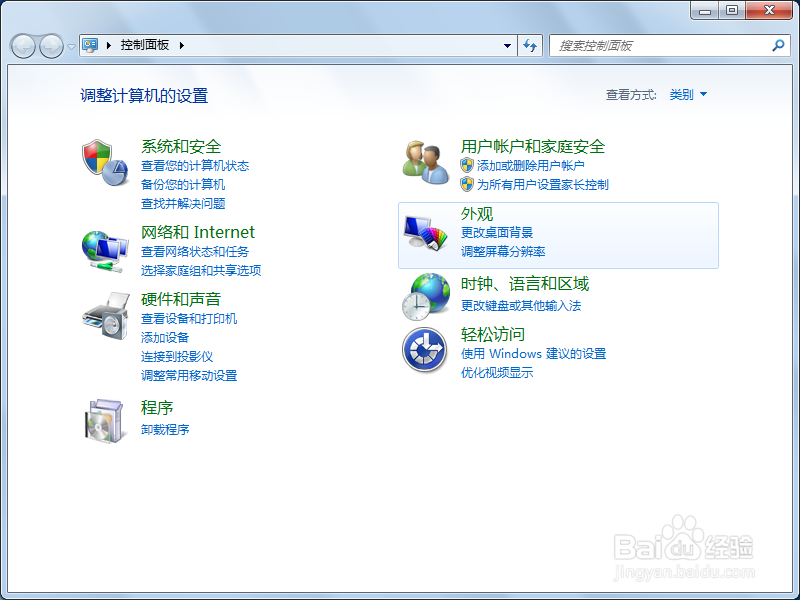Screen dimensions: 800x600
Task: Open recent pages dropdown next to Forward
Action: [71, 46]
